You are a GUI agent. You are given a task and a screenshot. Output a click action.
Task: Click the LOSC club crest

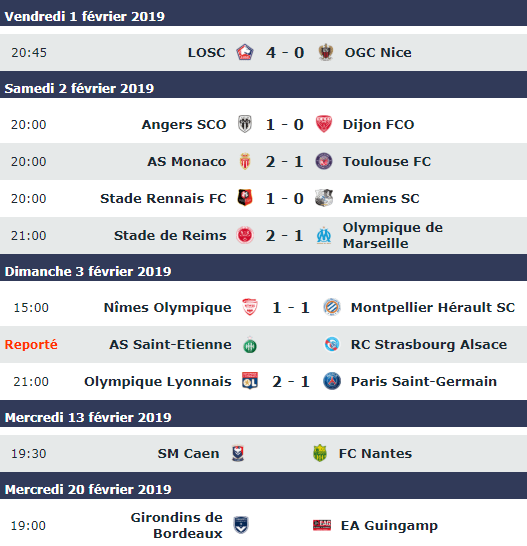click(245, 53)
